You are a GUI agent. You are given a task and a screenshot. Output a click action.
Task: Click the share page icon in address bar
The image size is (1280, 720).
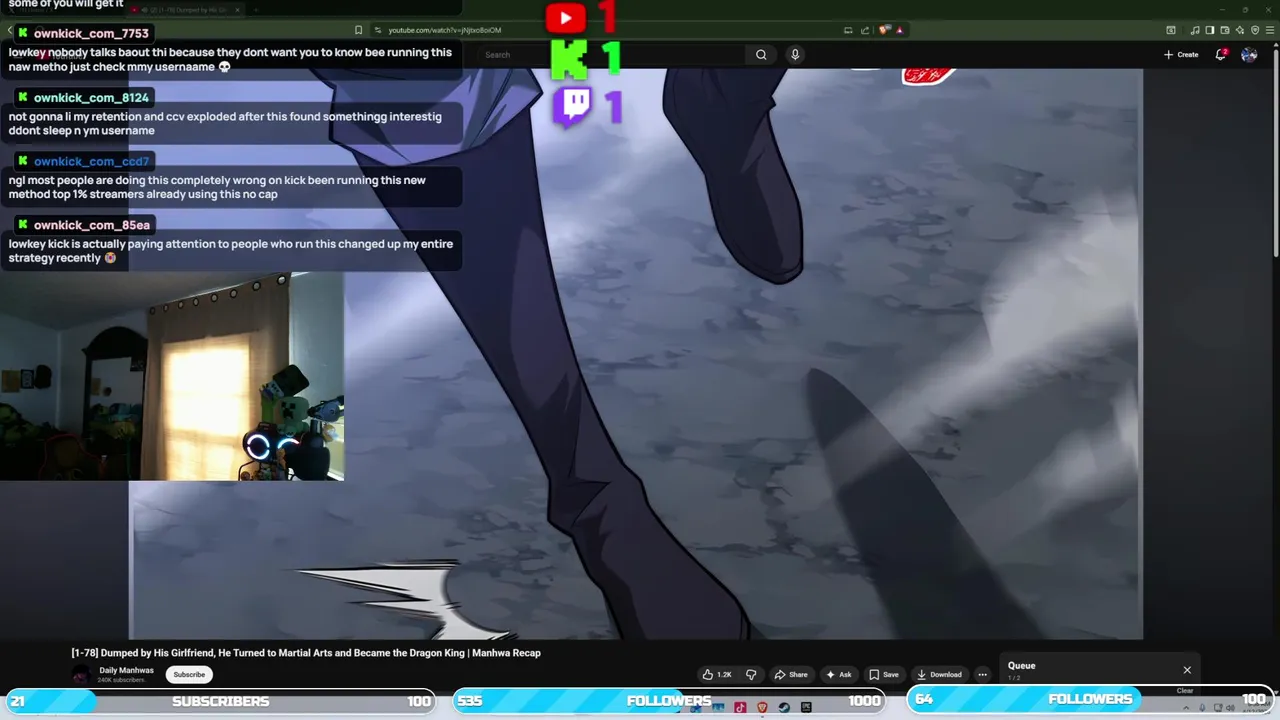pyautogui.click(x=865, y=30)
